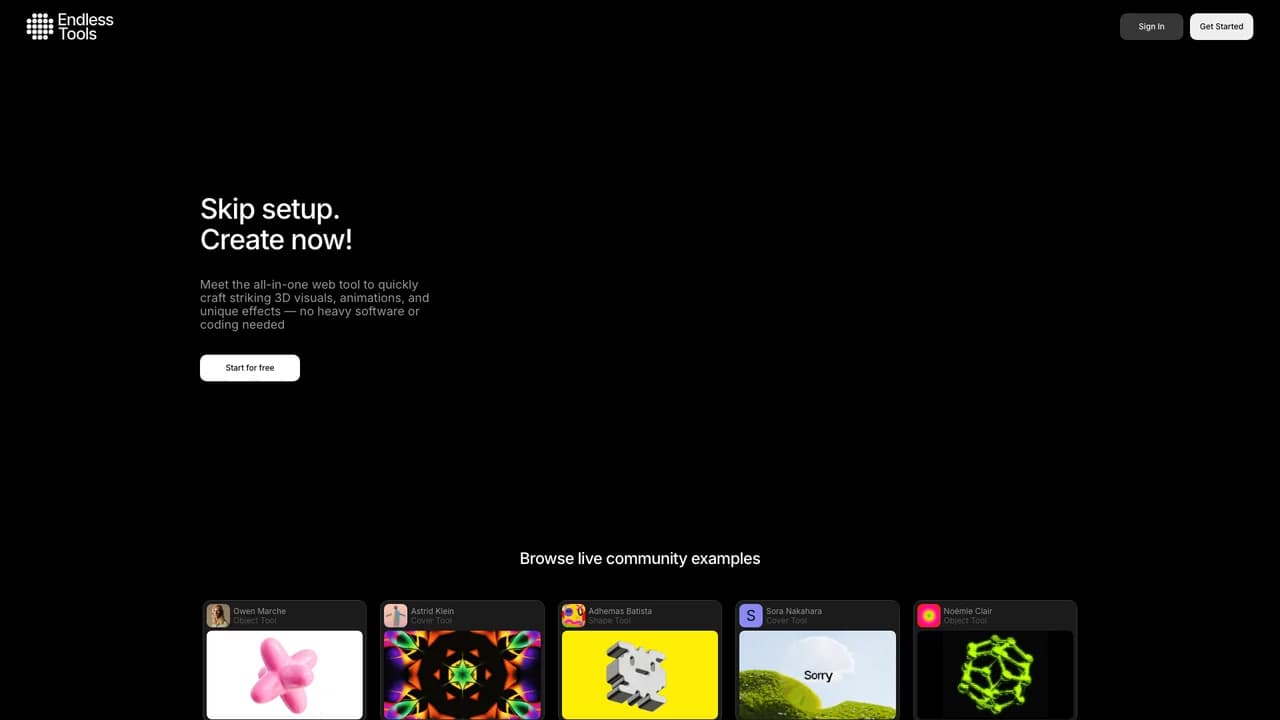
Task: Click the "Skip setup. Create now!" headline
Action: [x=276, y=224]
